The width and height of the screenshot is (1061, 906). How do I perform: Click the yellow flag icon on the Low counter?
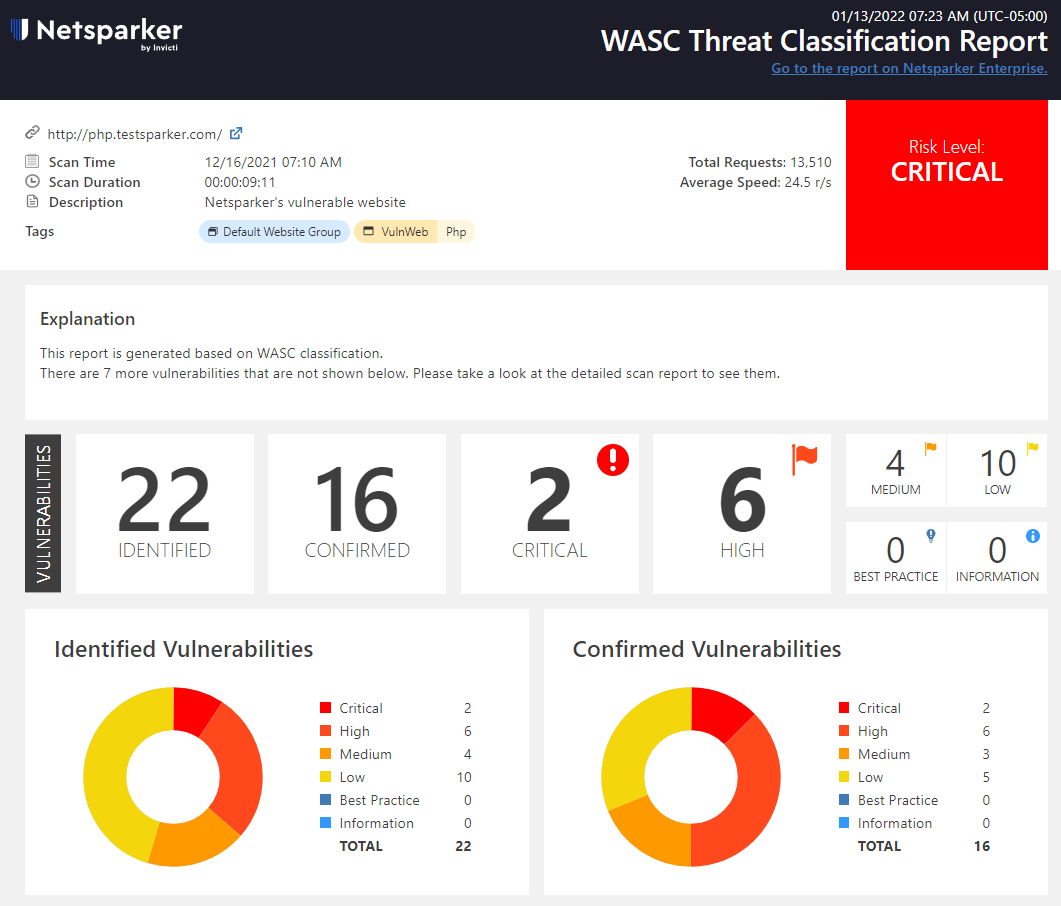point(1032,448)
